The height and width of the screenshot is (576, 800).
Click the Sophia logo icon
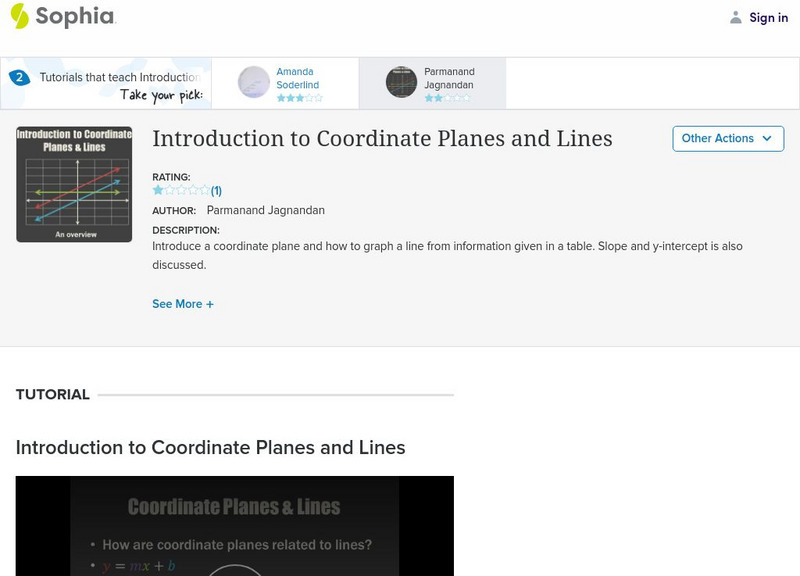(20, 16)
